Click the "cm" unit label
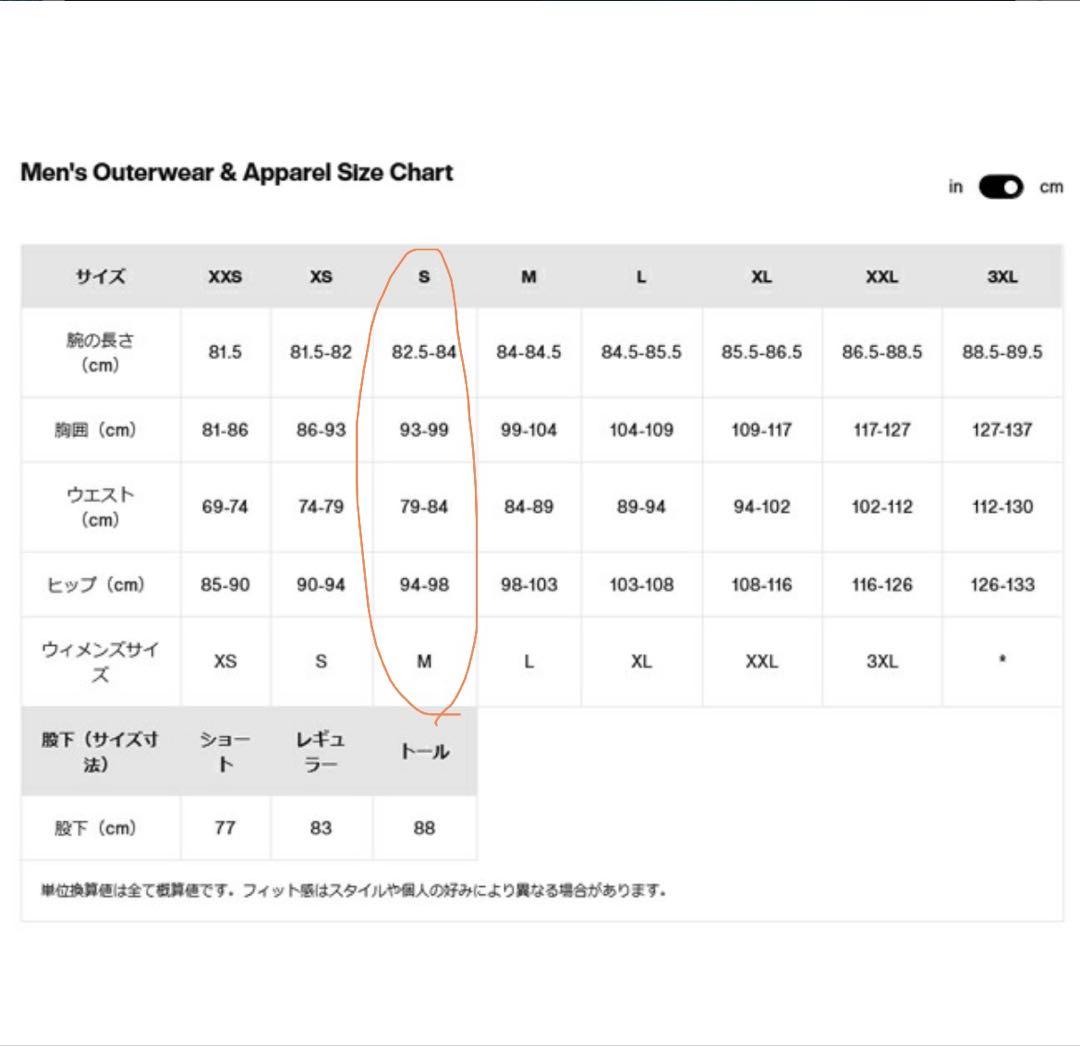1080x1046 pixels. [x=1051, y=187]
